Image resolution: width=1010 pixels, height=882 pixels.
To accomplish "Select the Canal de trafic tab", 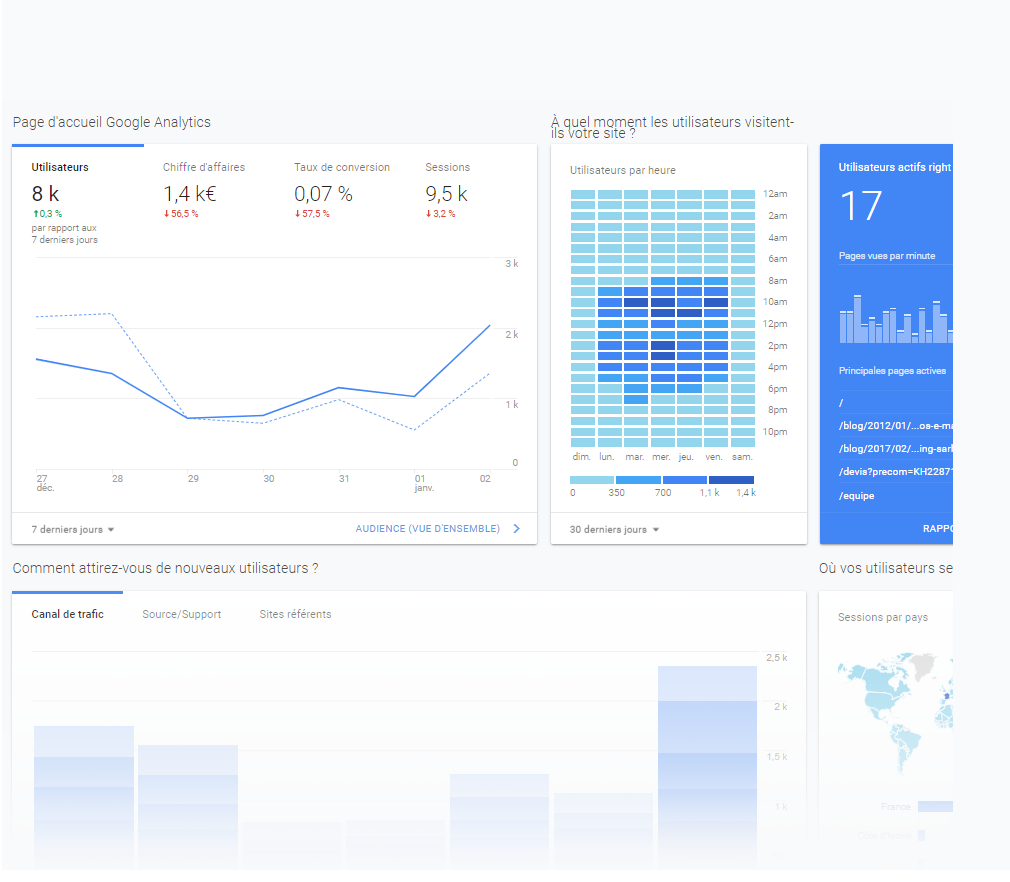I will point(67,614).
